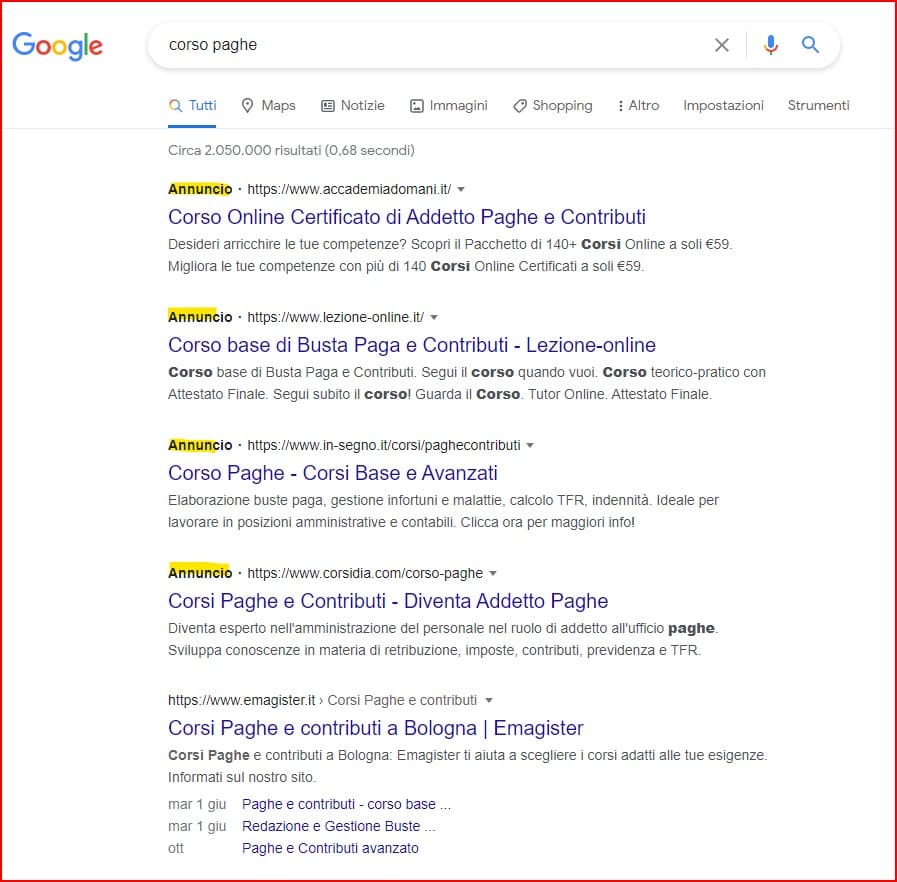Click the corsidia.com/corso-paghe URL text

[365, 573]
